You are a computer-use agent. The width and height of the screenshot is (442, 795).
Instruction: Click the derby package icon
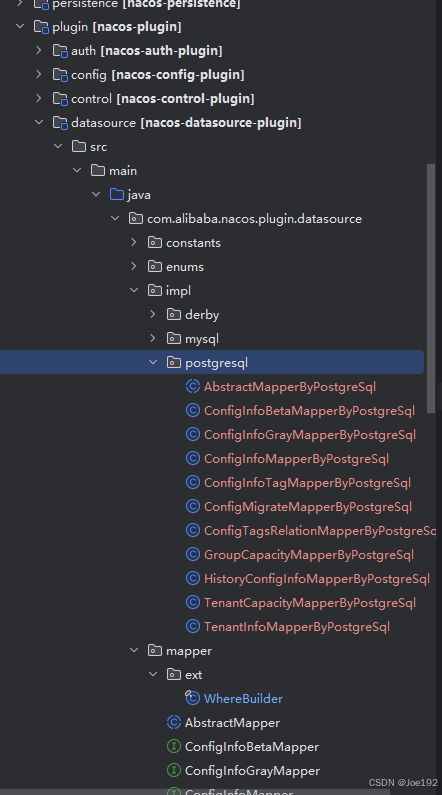coord(174,314)
